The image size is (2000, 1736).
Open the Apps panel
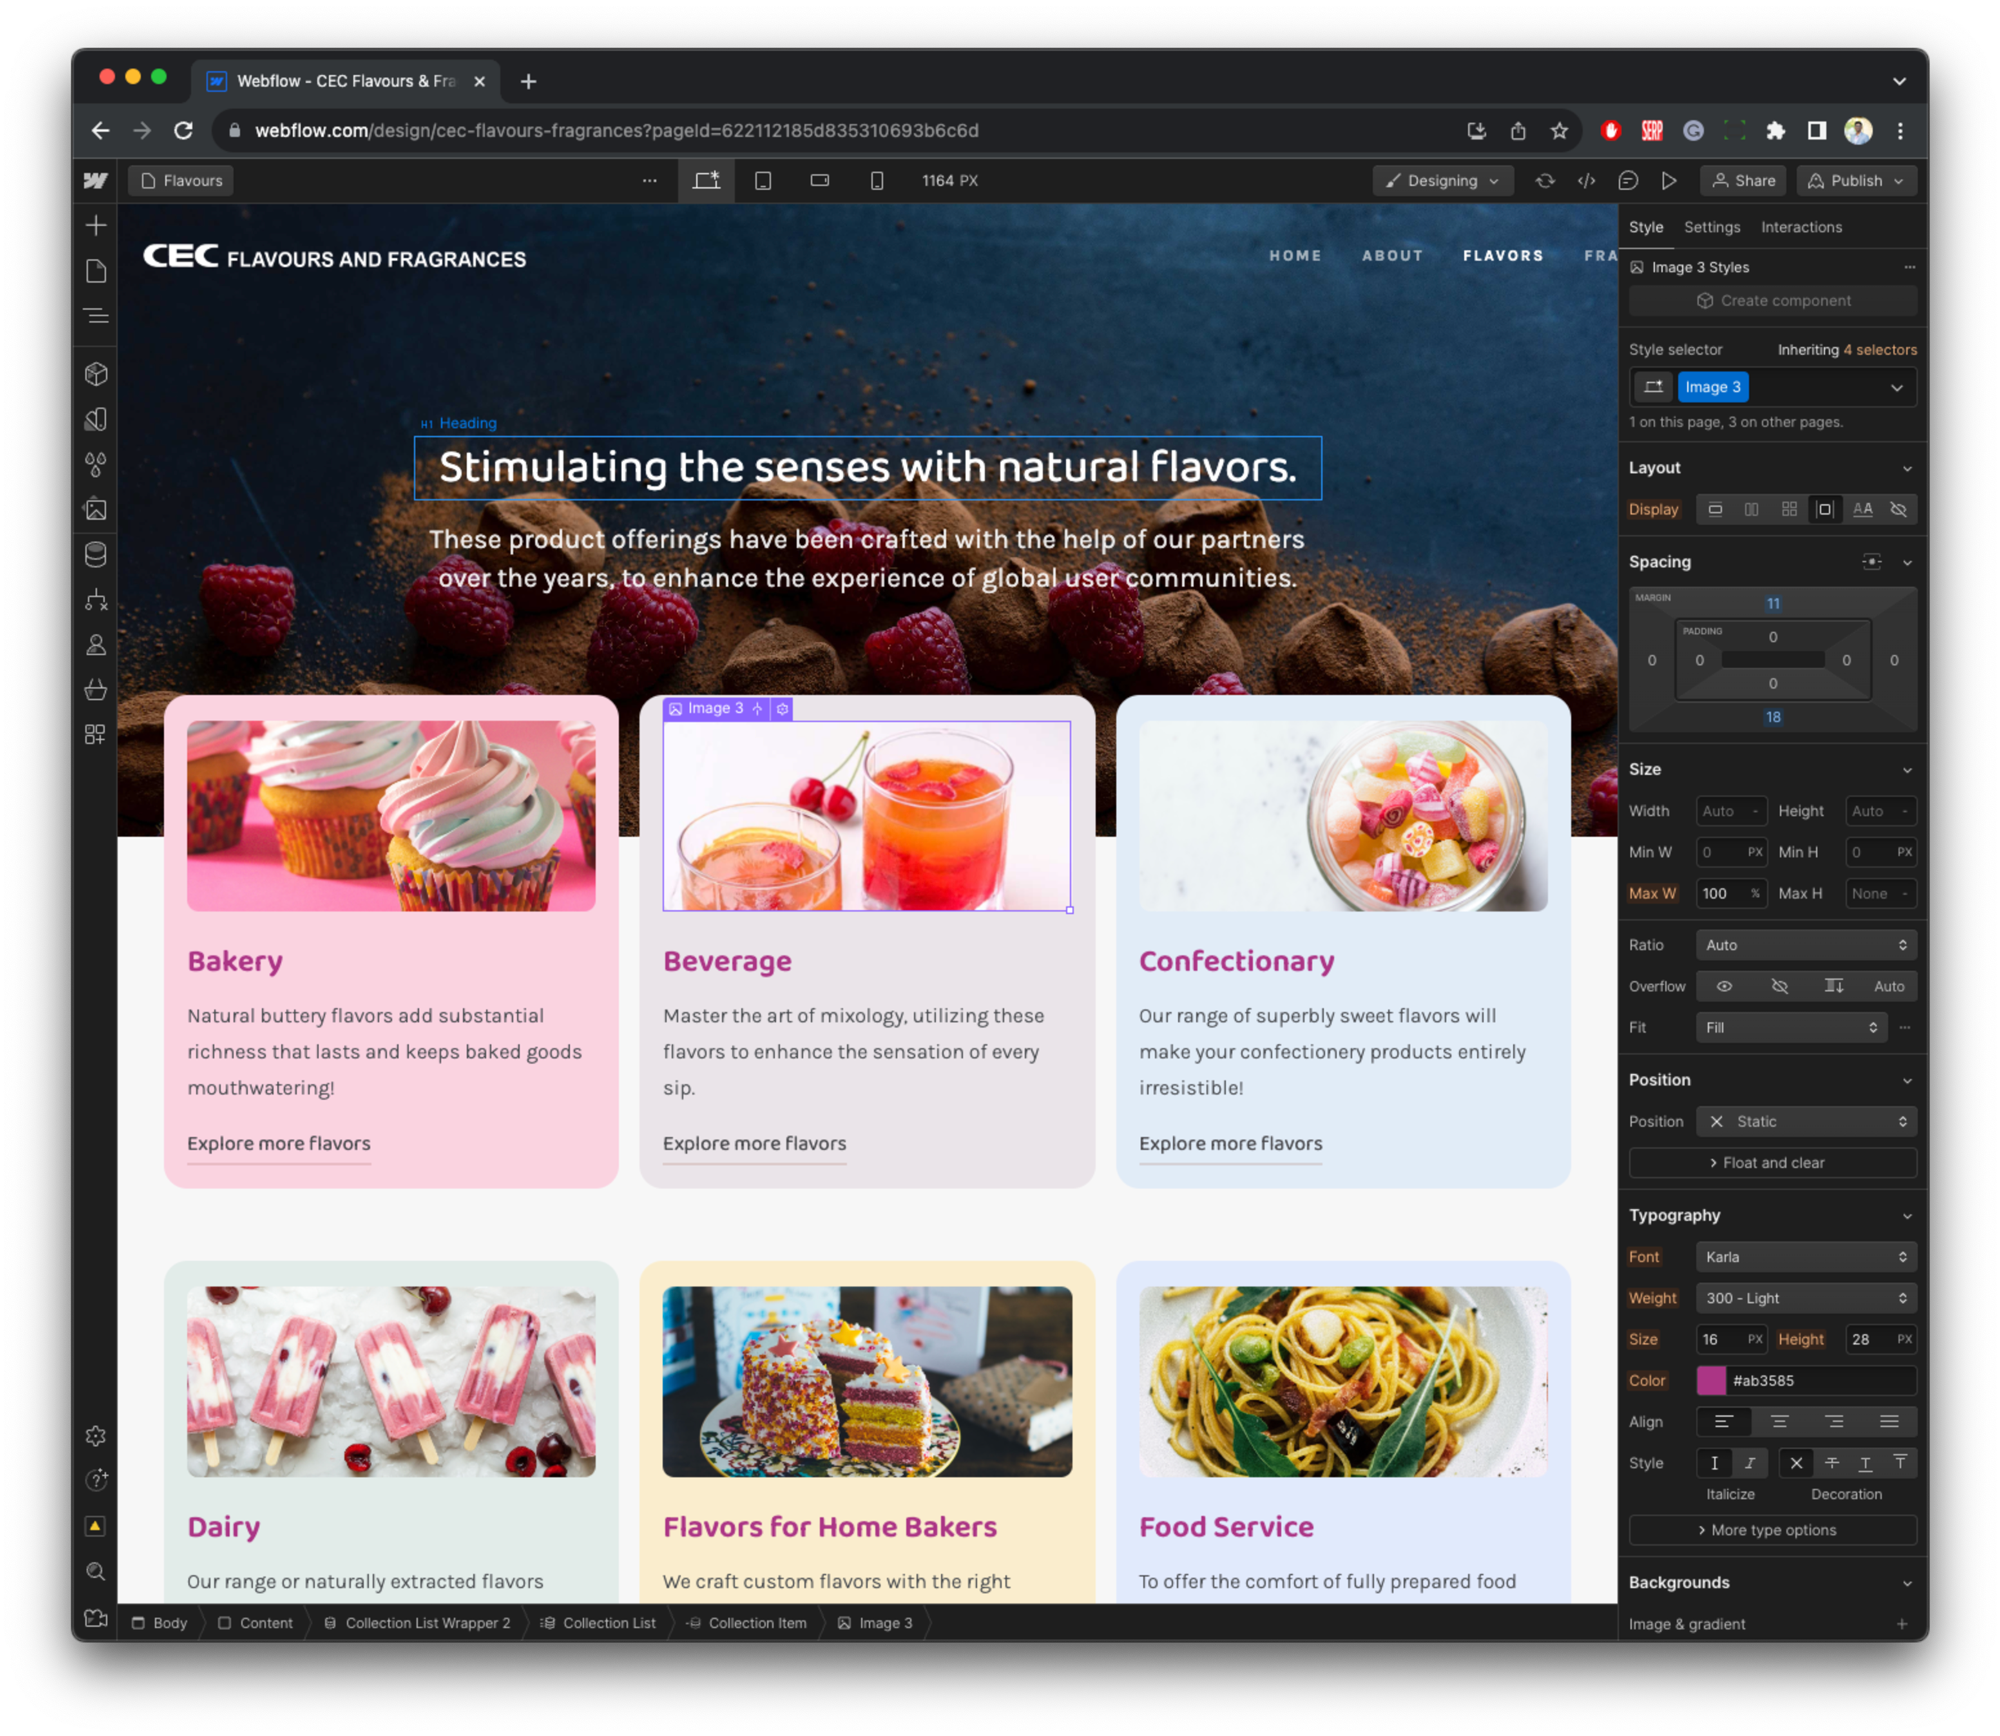click(x=96, y=735)
